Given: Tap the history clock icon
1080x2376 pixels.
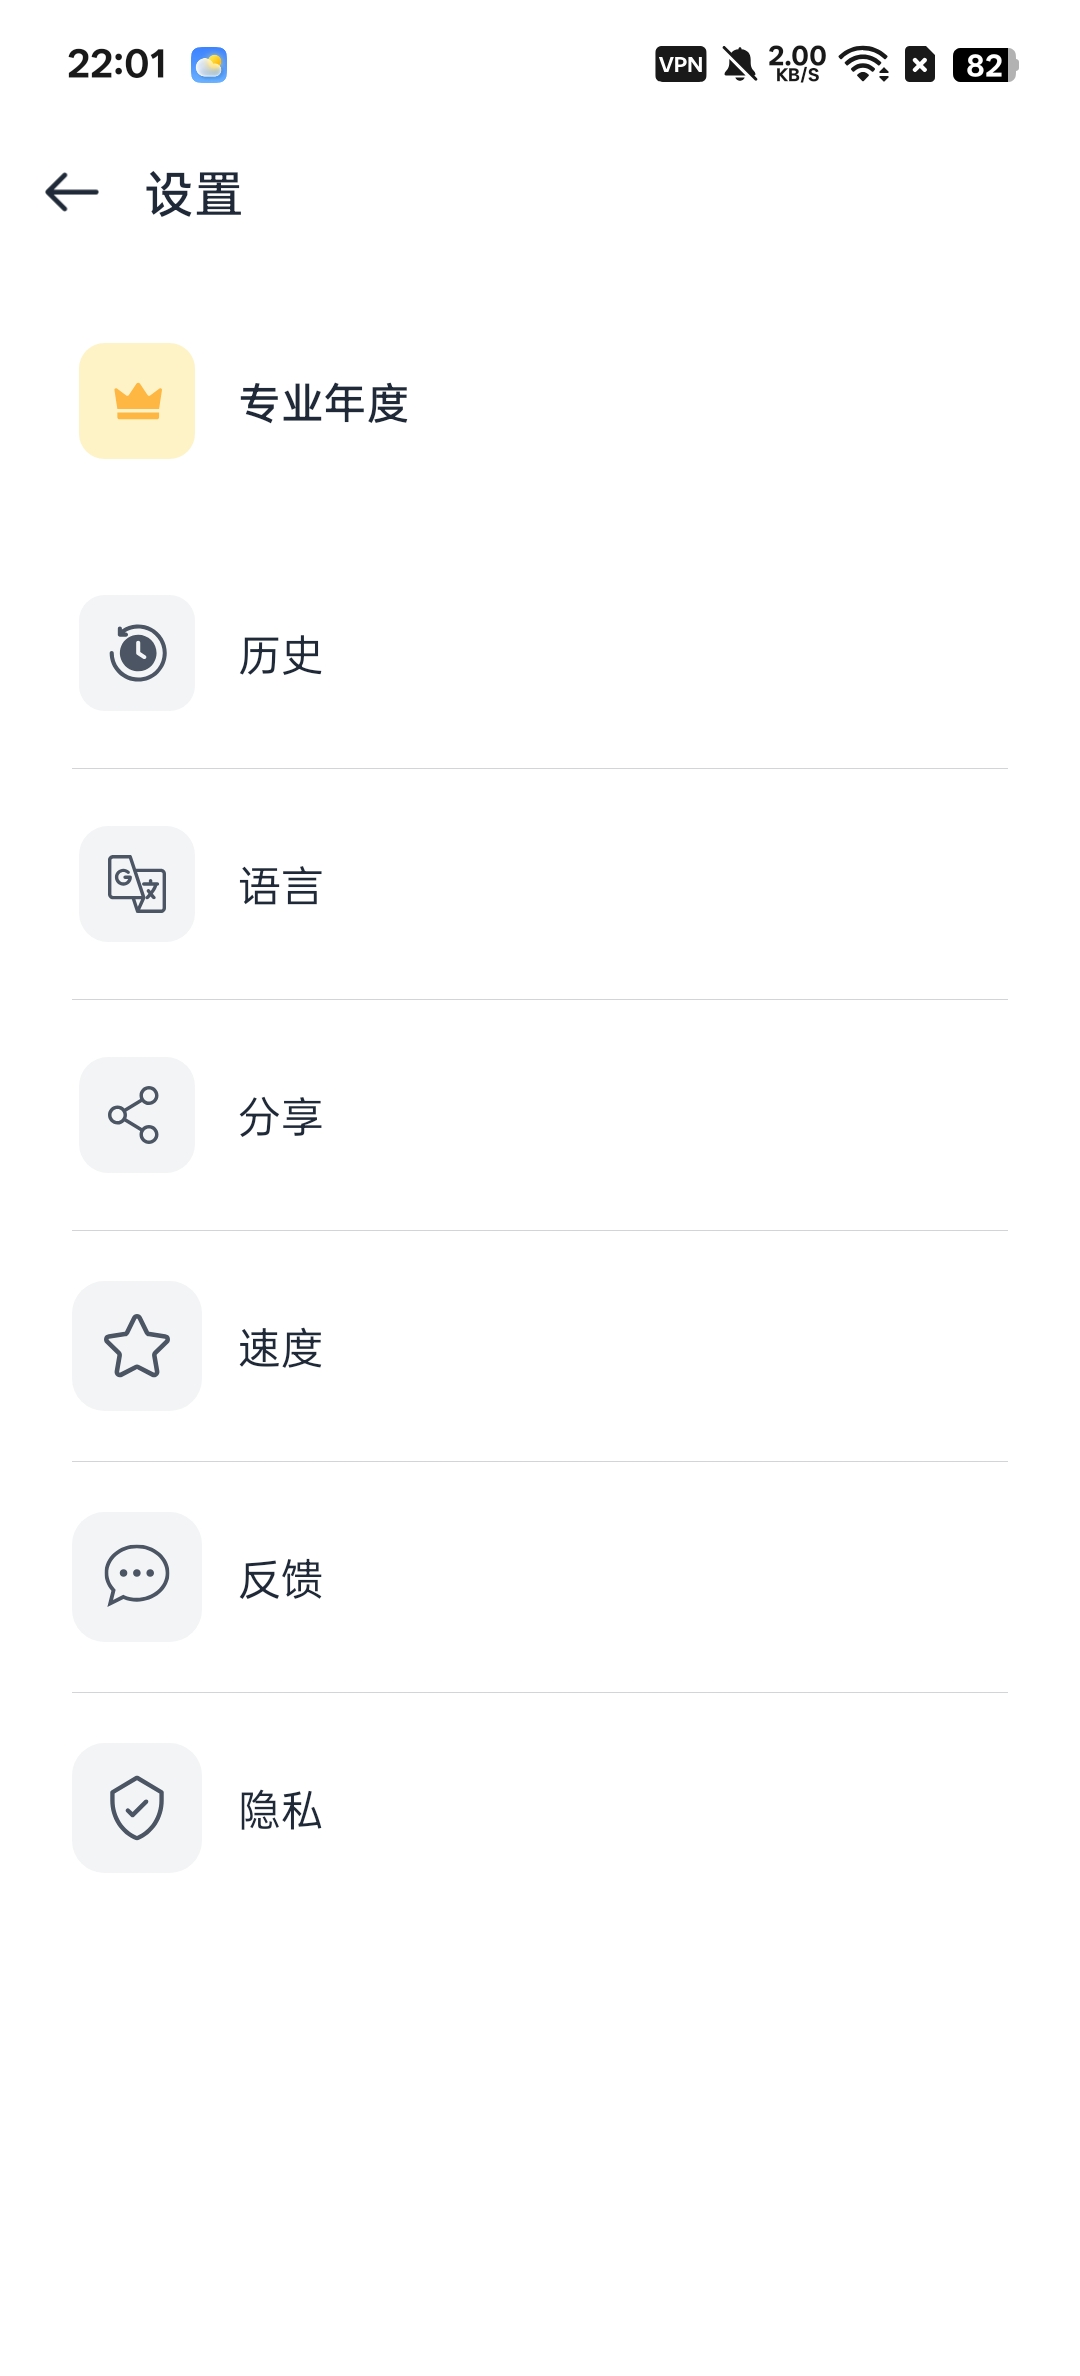Looking at the screenshot, I should point(137,653).
